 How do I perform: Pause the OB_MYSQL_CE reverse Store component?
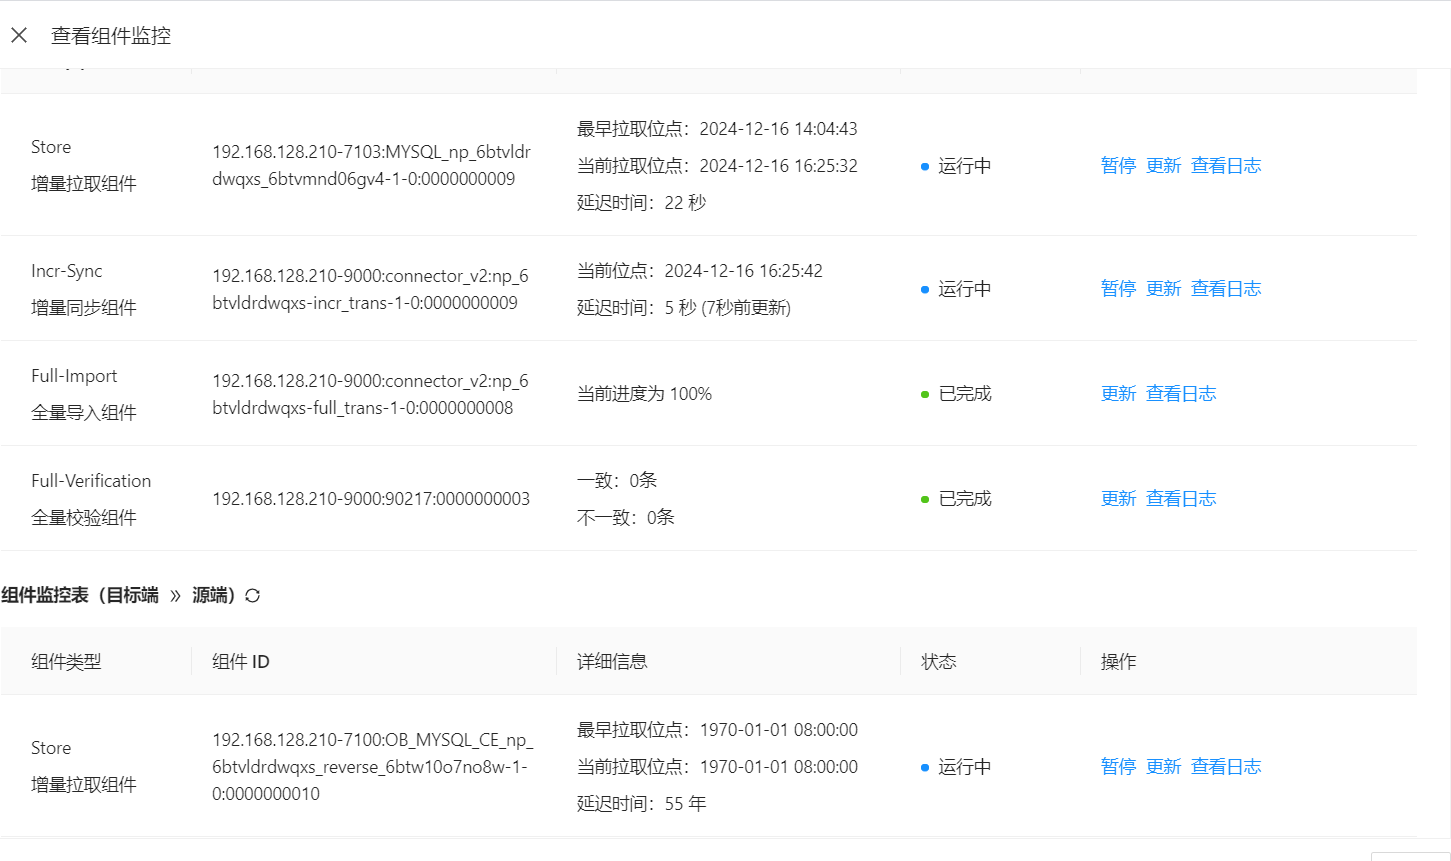tap(1118, 767)
